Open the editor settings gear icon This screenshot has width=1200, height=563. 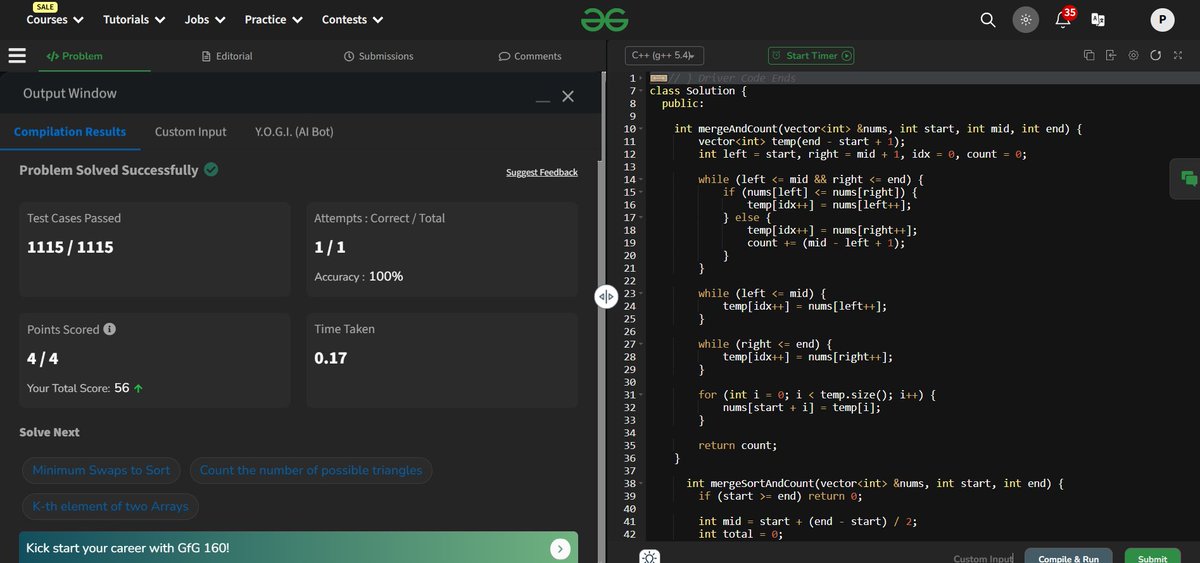pyautogui.click(x=1134, y=55)
